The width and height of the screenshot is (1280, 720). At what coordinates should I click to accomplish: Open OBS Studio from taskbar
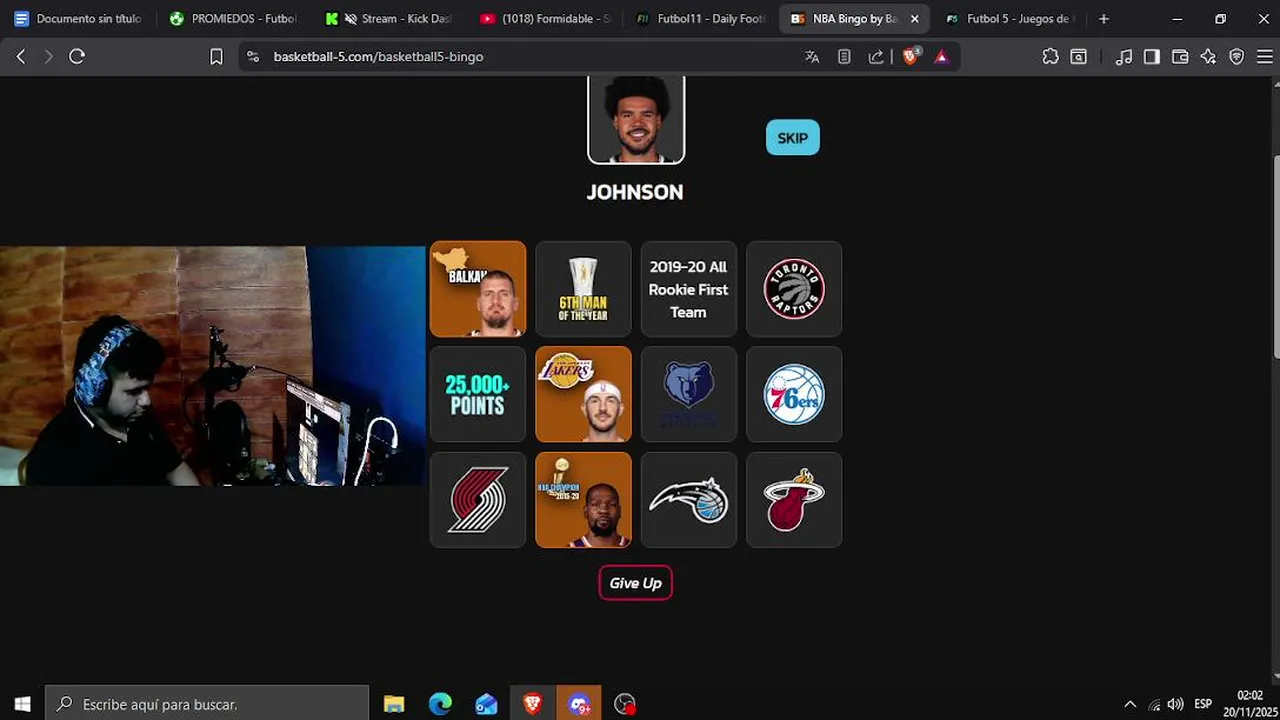click(625, 704)
